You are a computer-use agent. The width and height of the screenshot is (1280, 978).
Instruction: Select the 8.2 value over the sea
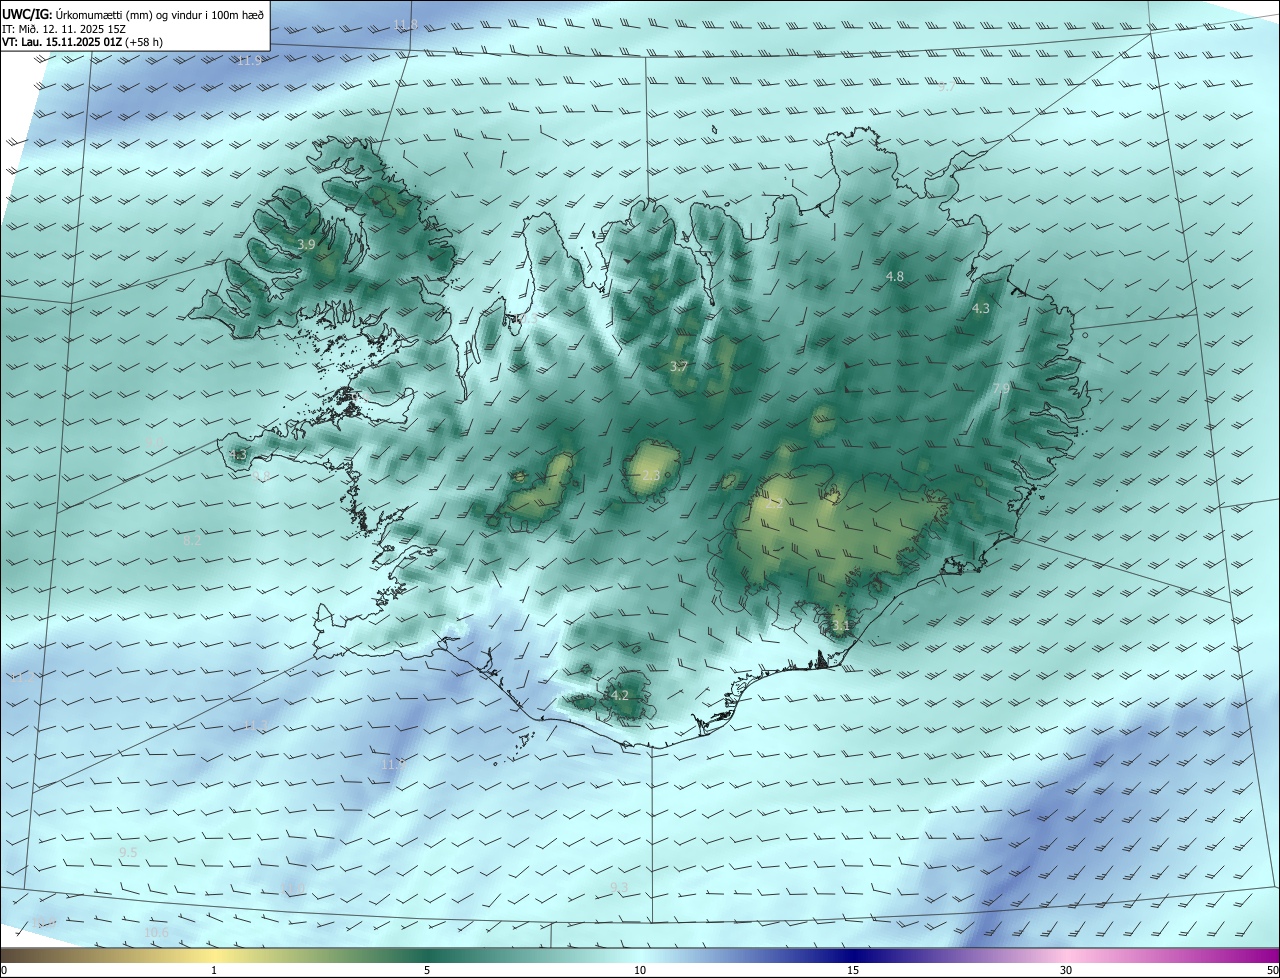pyautogui.click(x=192, y=540)
